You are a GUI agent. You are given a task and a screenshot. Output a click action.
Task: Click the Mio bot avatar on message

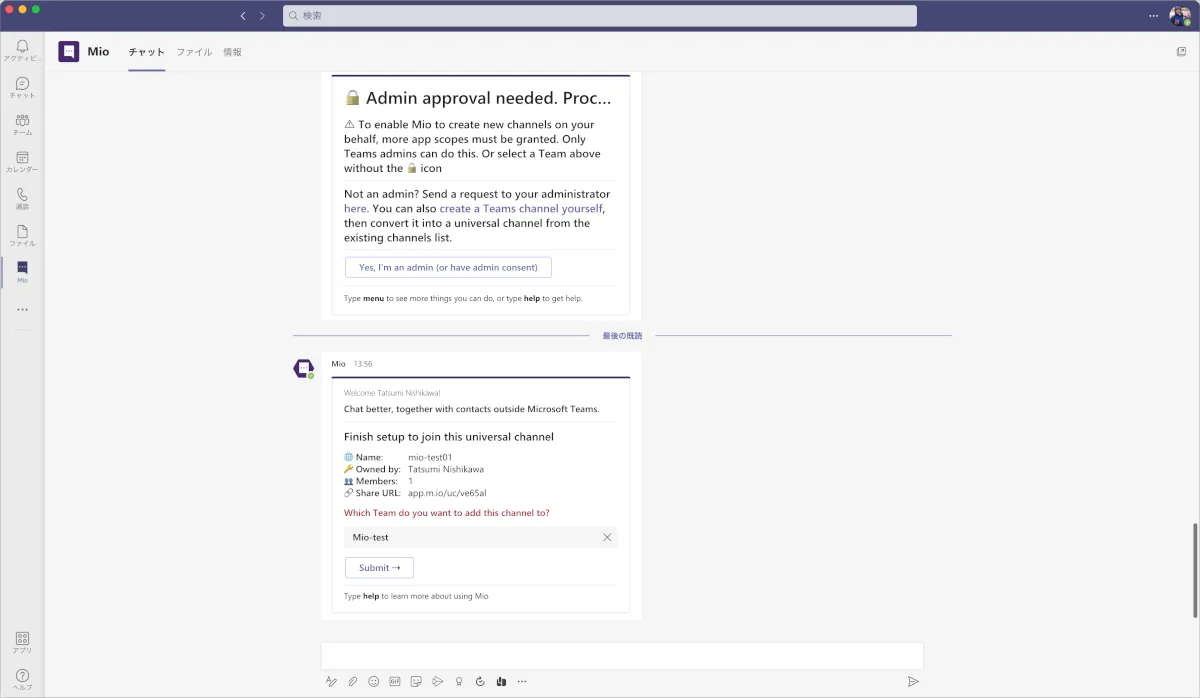click(x=303, y=369)
